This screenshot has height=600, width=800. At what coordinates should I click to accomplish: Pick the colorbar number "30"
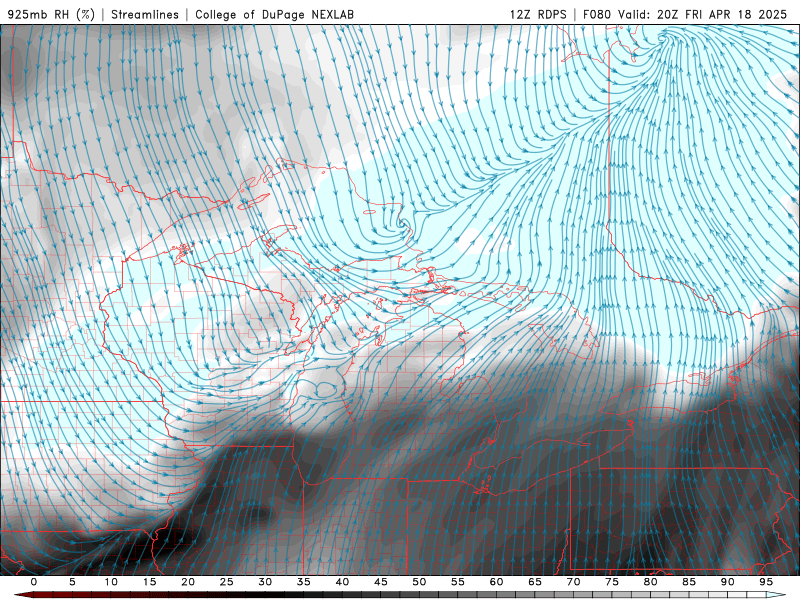(x=265, y=582)
